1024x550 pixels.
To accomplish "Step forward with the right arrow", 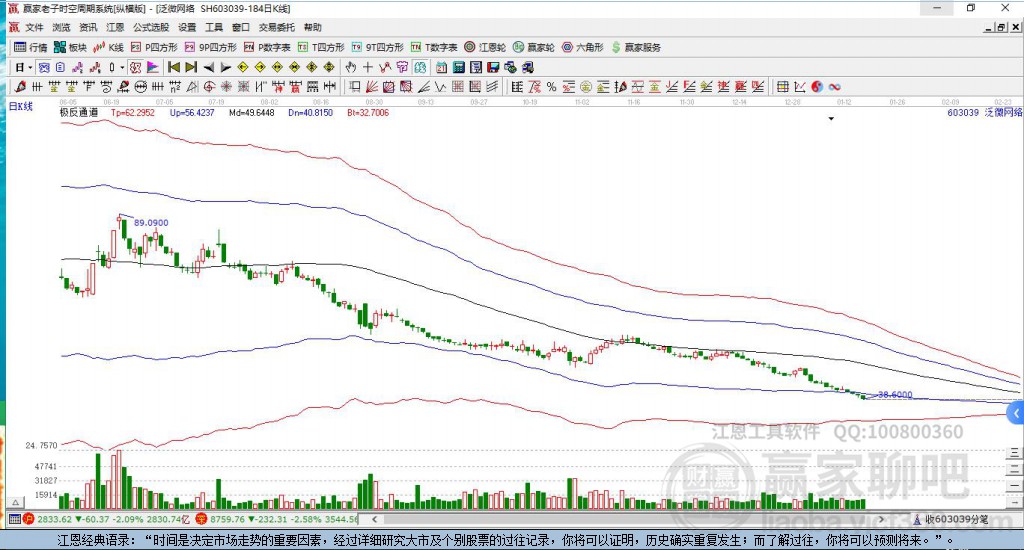I will [224, 67].
